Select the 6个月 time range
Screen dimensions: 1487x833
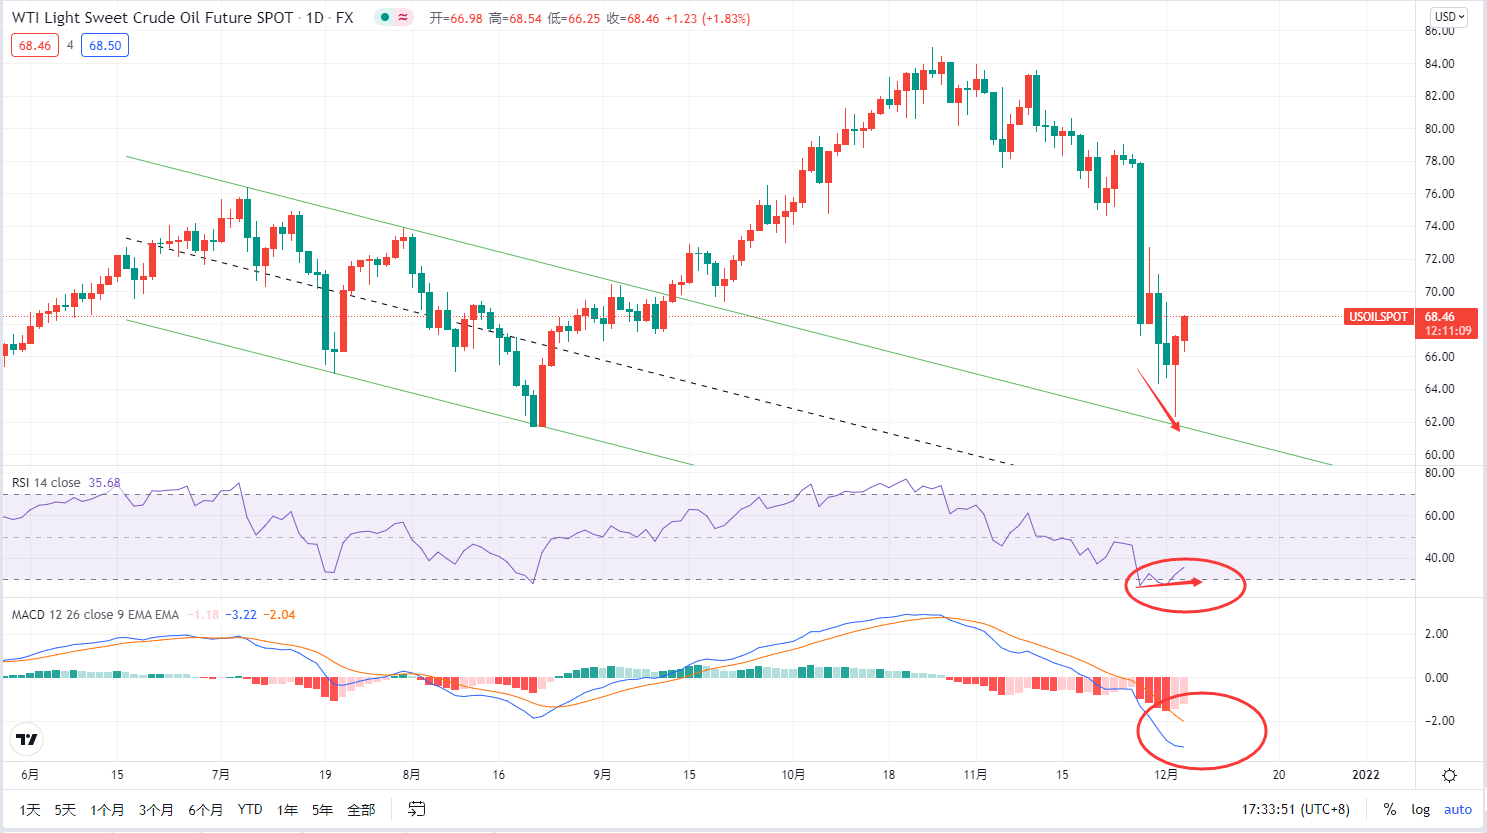click(x=205, y=809)
